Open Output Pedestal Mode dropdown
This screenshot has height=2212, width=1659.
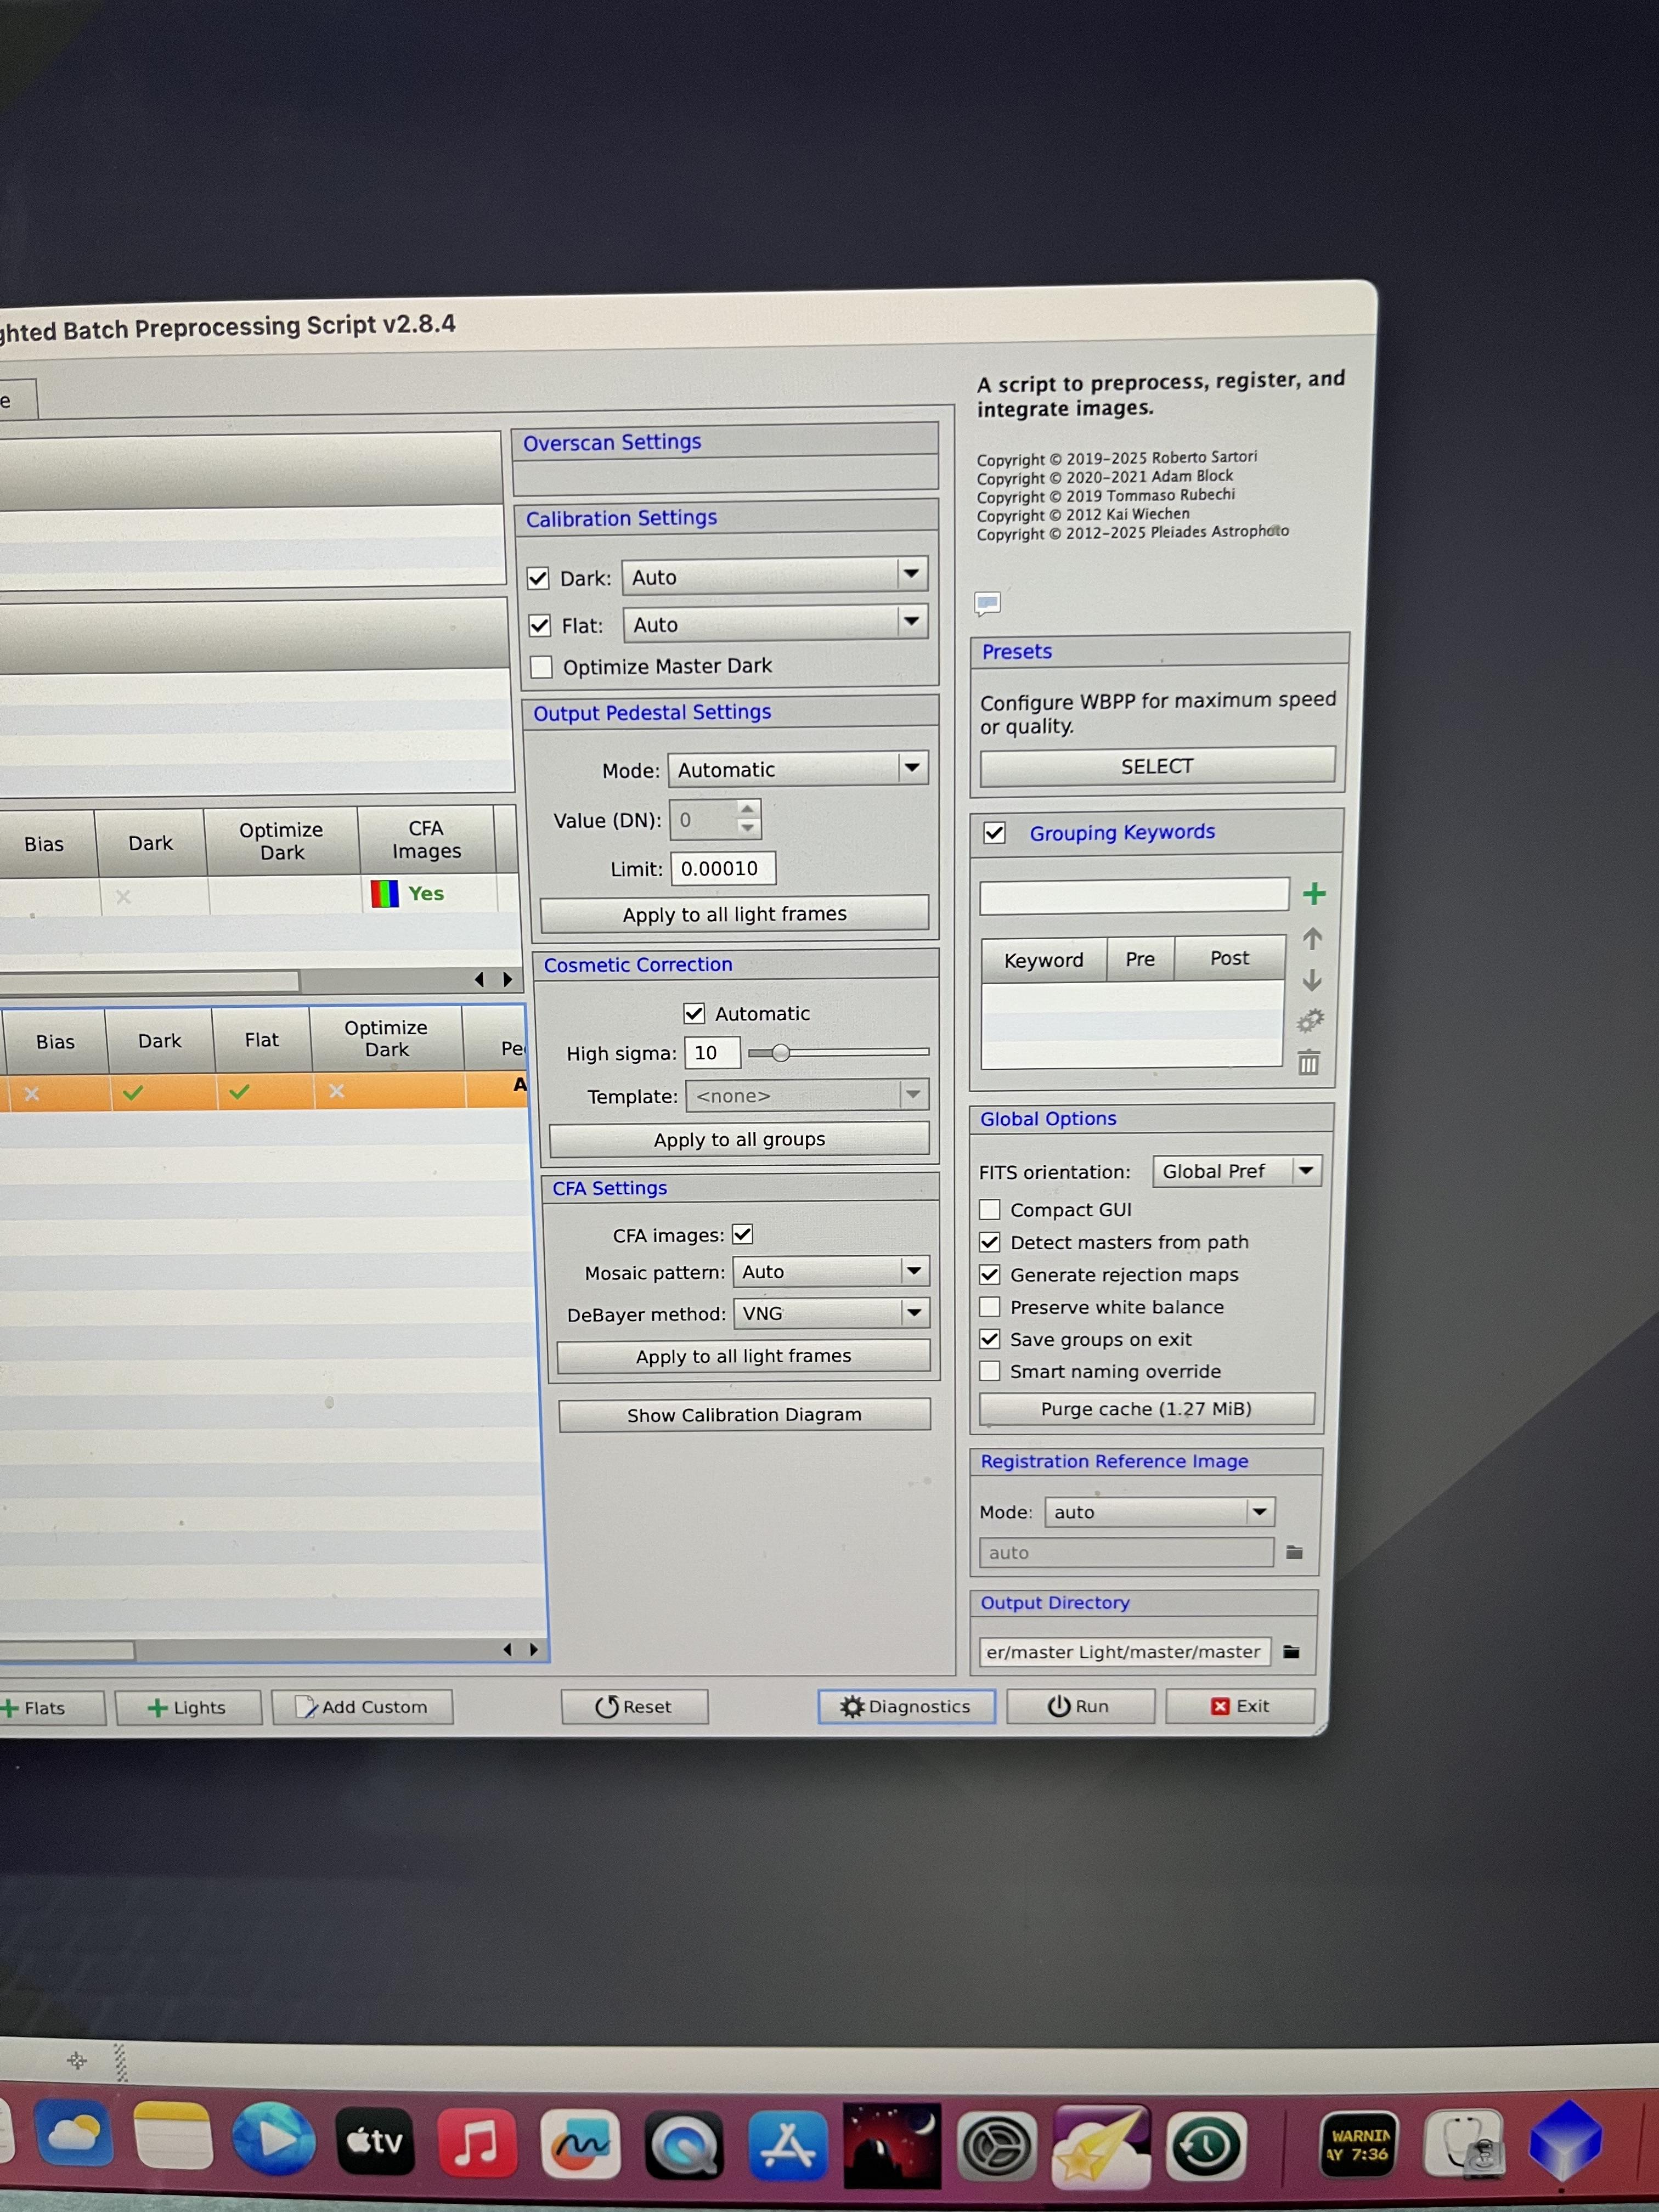coord(911,768)
